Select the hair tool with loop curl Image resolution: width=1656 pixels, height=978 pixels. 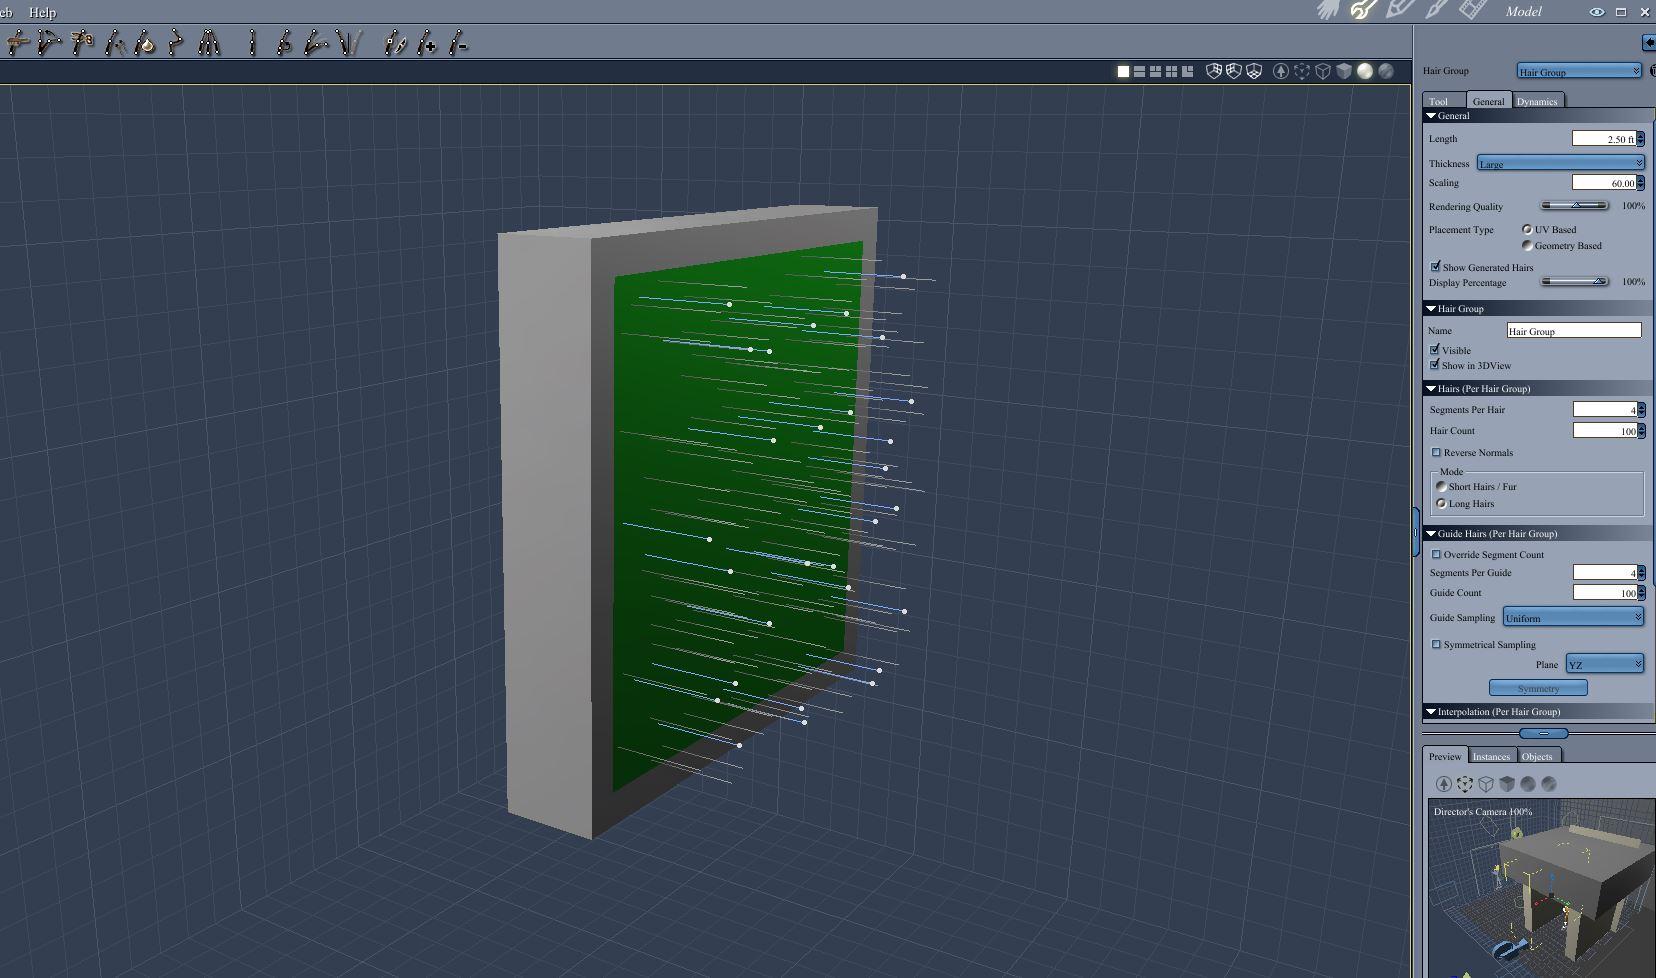point(284,43)
